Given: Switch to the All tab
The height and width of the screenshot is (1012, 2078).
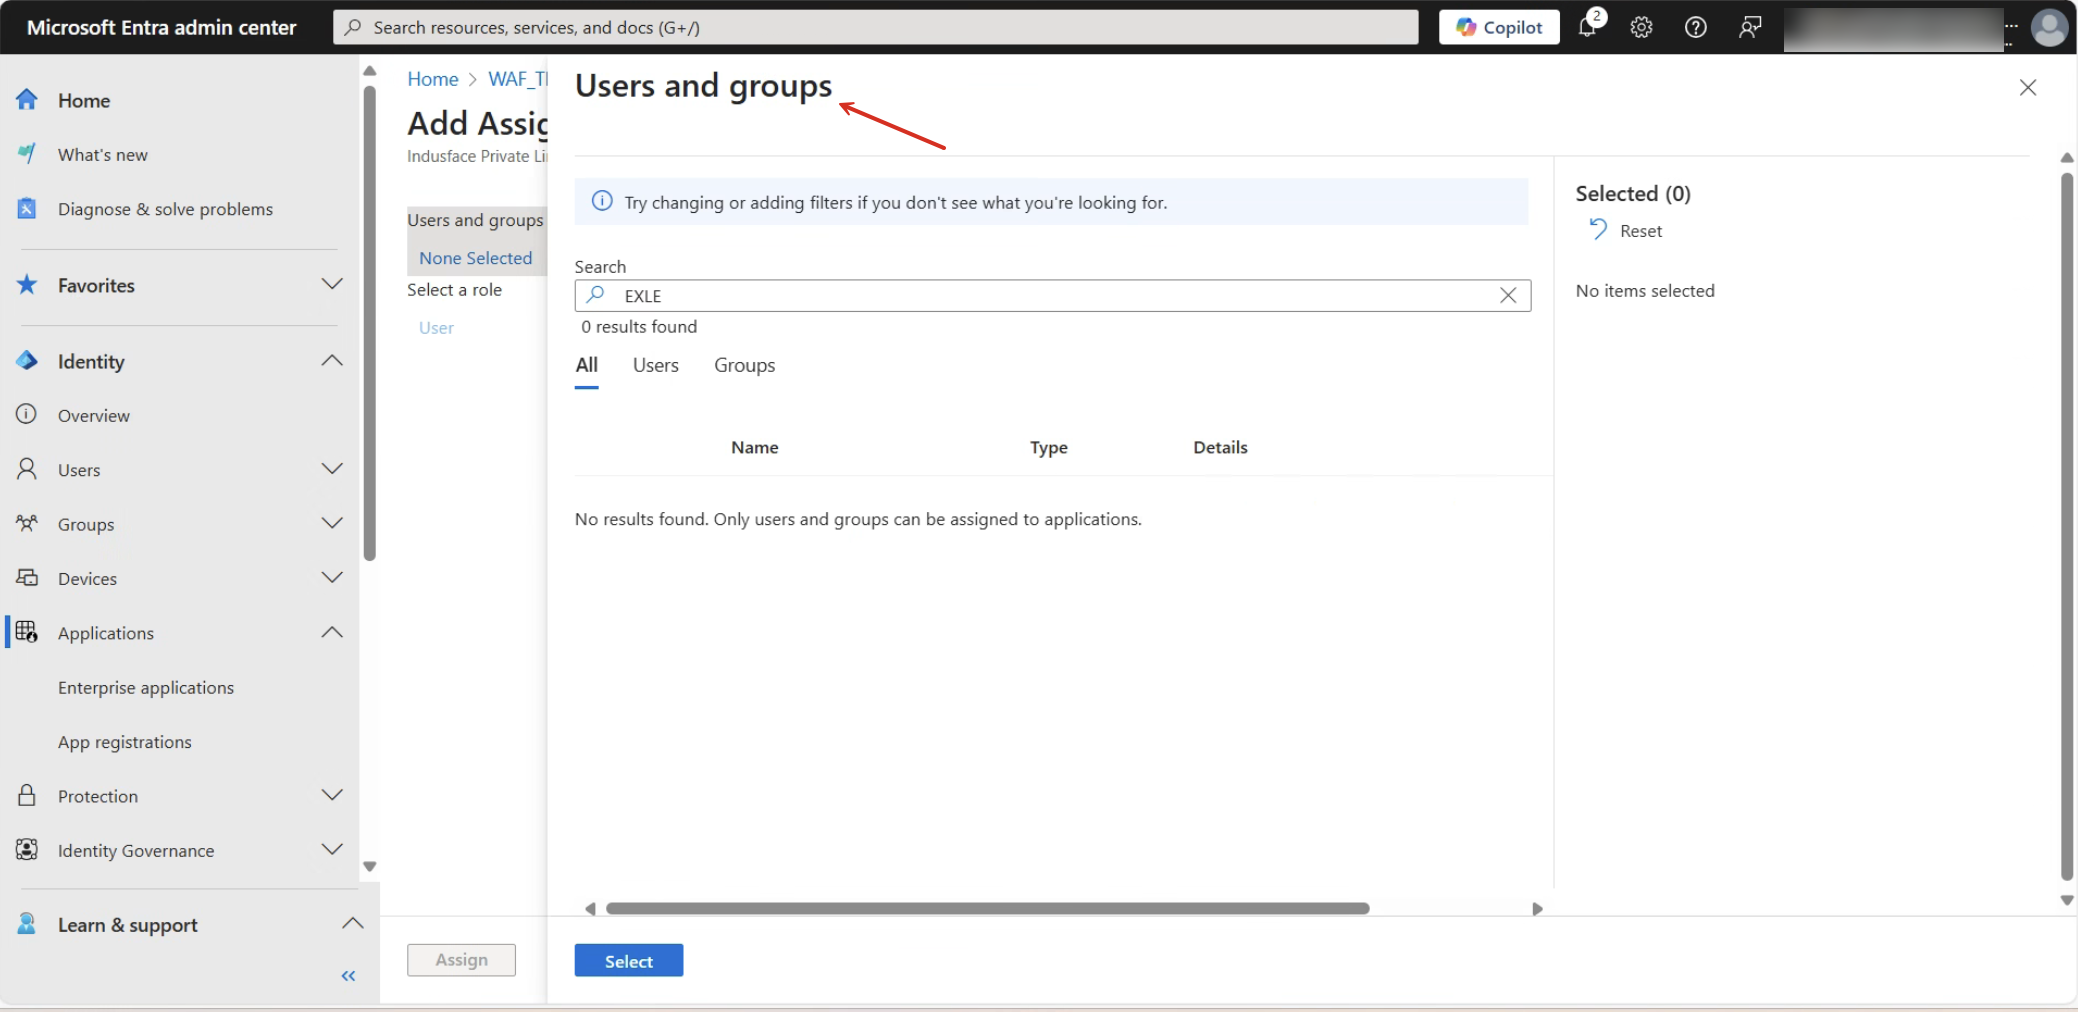Looking at the screenshot, I should tap(587, 366).
